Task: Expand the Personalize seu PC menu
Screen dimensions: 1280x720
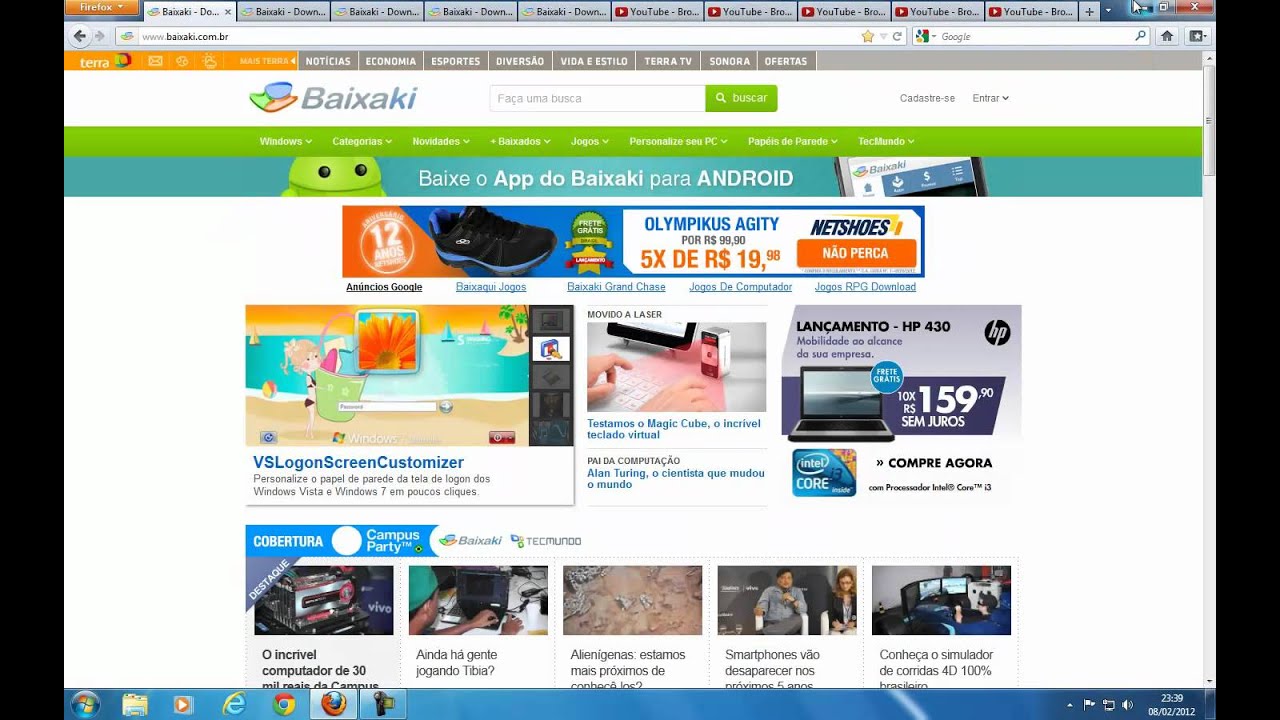Action: pyautogui.click(x=678, y=141)
